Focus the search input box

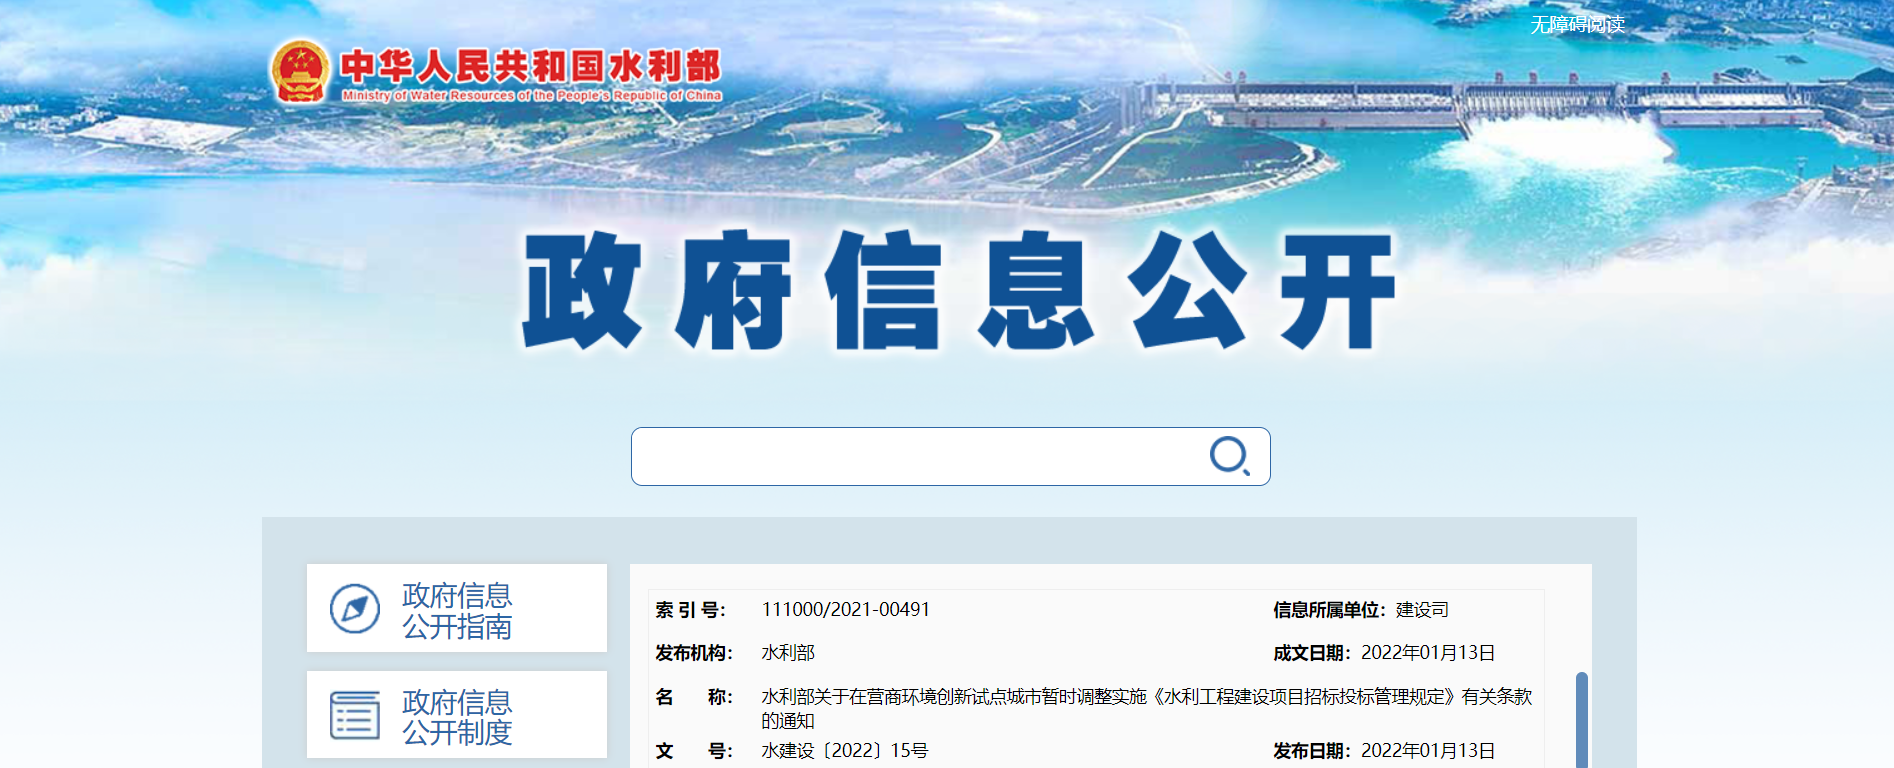click(915, 457)
